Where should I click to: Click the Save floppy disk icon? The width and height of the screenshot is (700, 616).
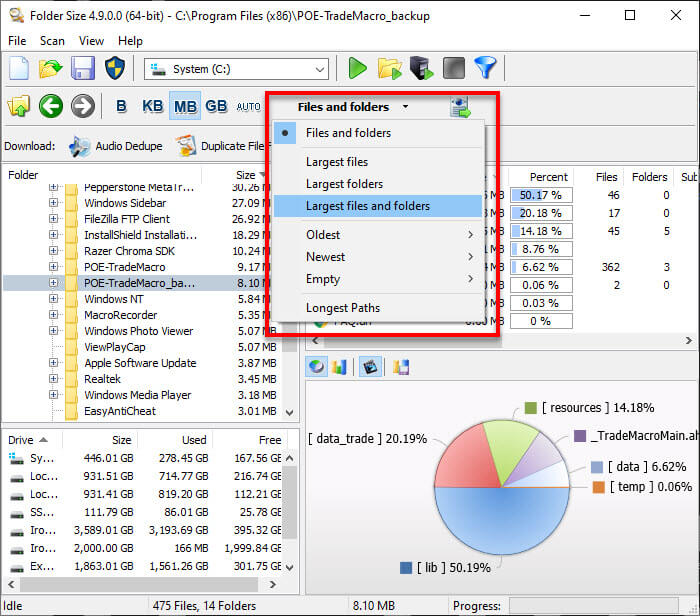83,68
